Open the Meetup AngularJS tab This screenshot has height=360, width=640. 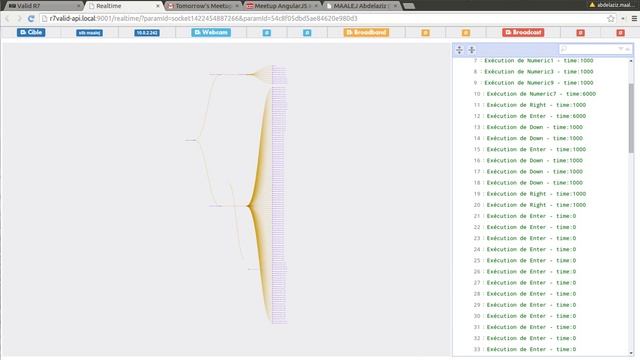282,6
